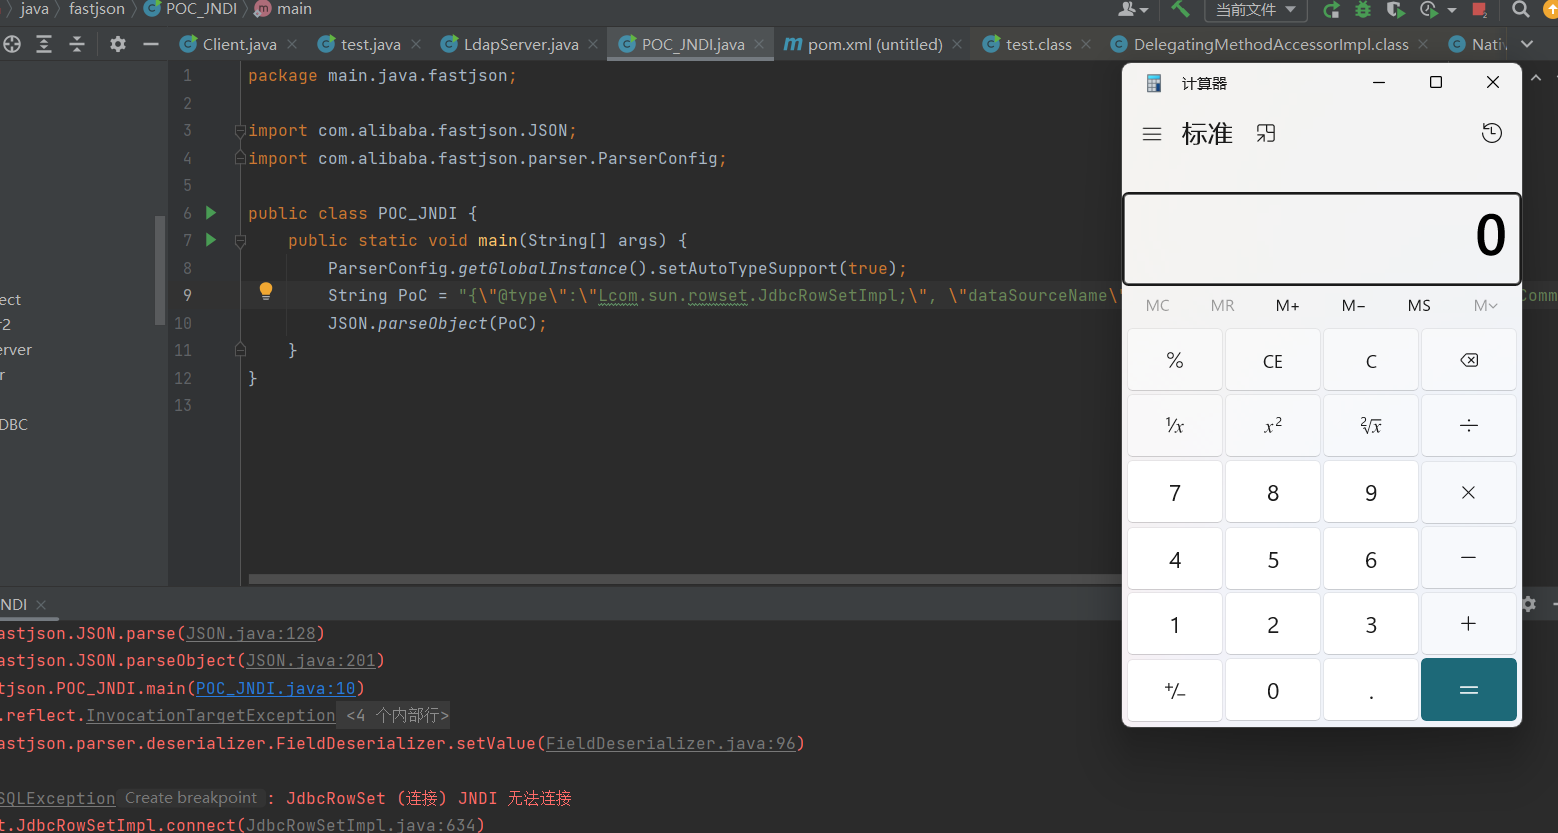Open Calculator hamburger navigation menu
The height and width of the screenshot is (833, 1558).
click(x=1152, y=134)
